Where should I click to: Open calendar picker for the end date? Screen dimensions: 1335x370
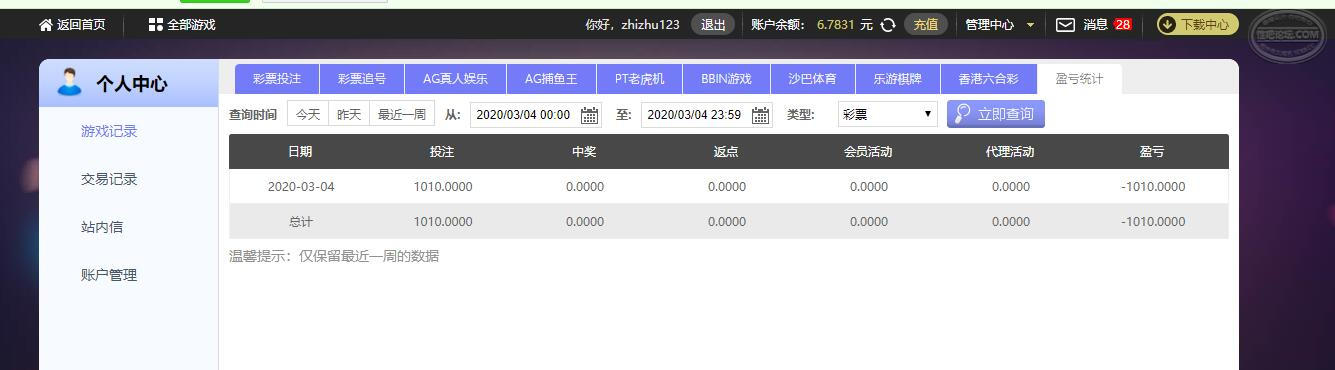tap(761, 115)
